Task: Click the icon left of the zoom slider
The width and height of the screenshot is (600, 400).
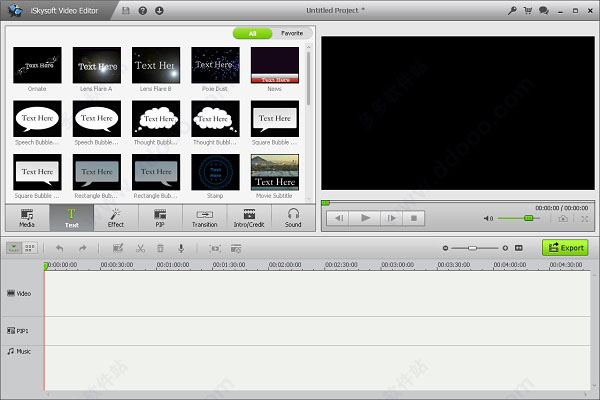Action: 236,248
